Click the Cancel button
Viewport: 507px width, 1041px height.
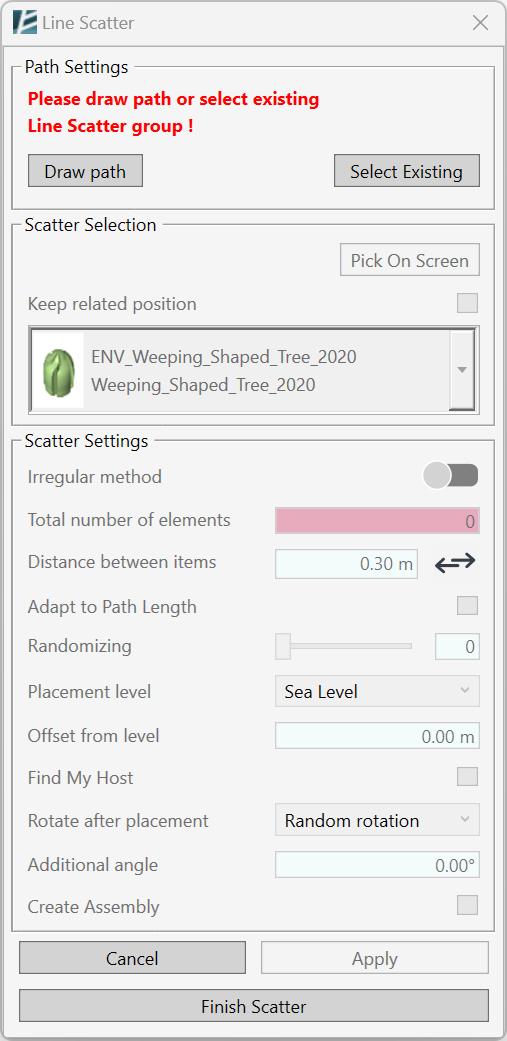click(132, 958)
